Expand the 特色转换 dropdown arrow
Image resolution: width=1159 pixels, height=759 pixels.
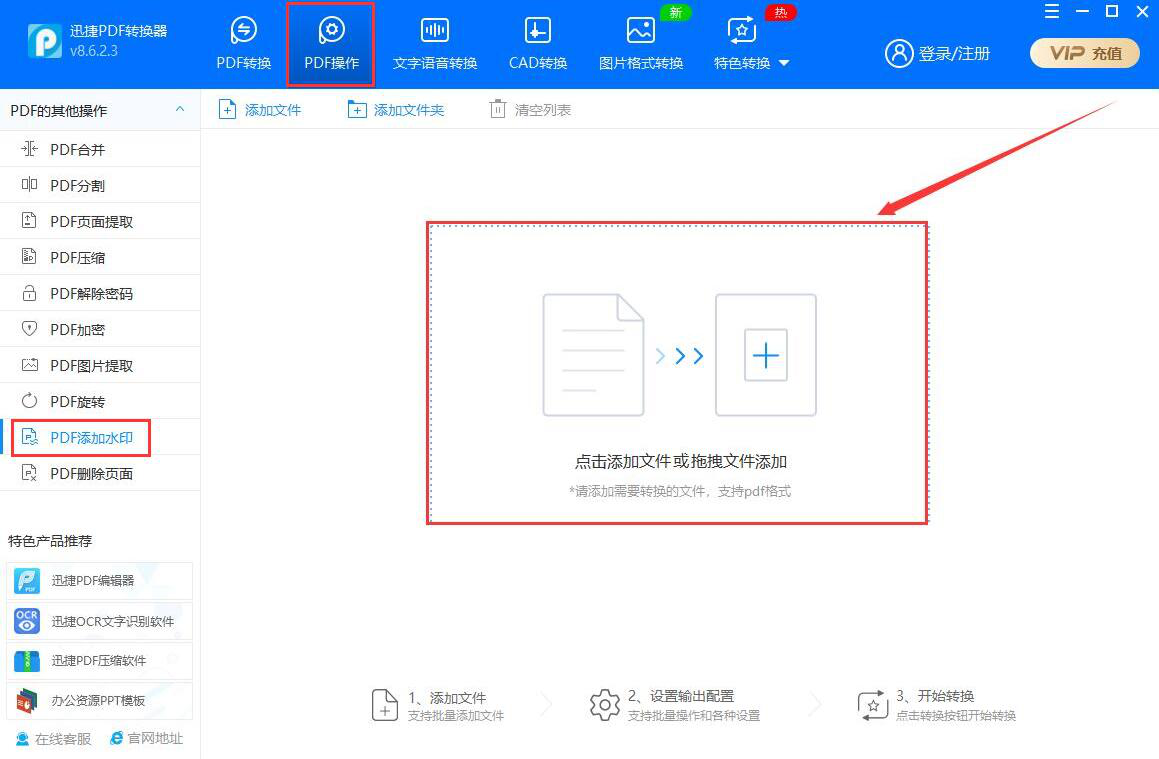click(x=784, y=64)
